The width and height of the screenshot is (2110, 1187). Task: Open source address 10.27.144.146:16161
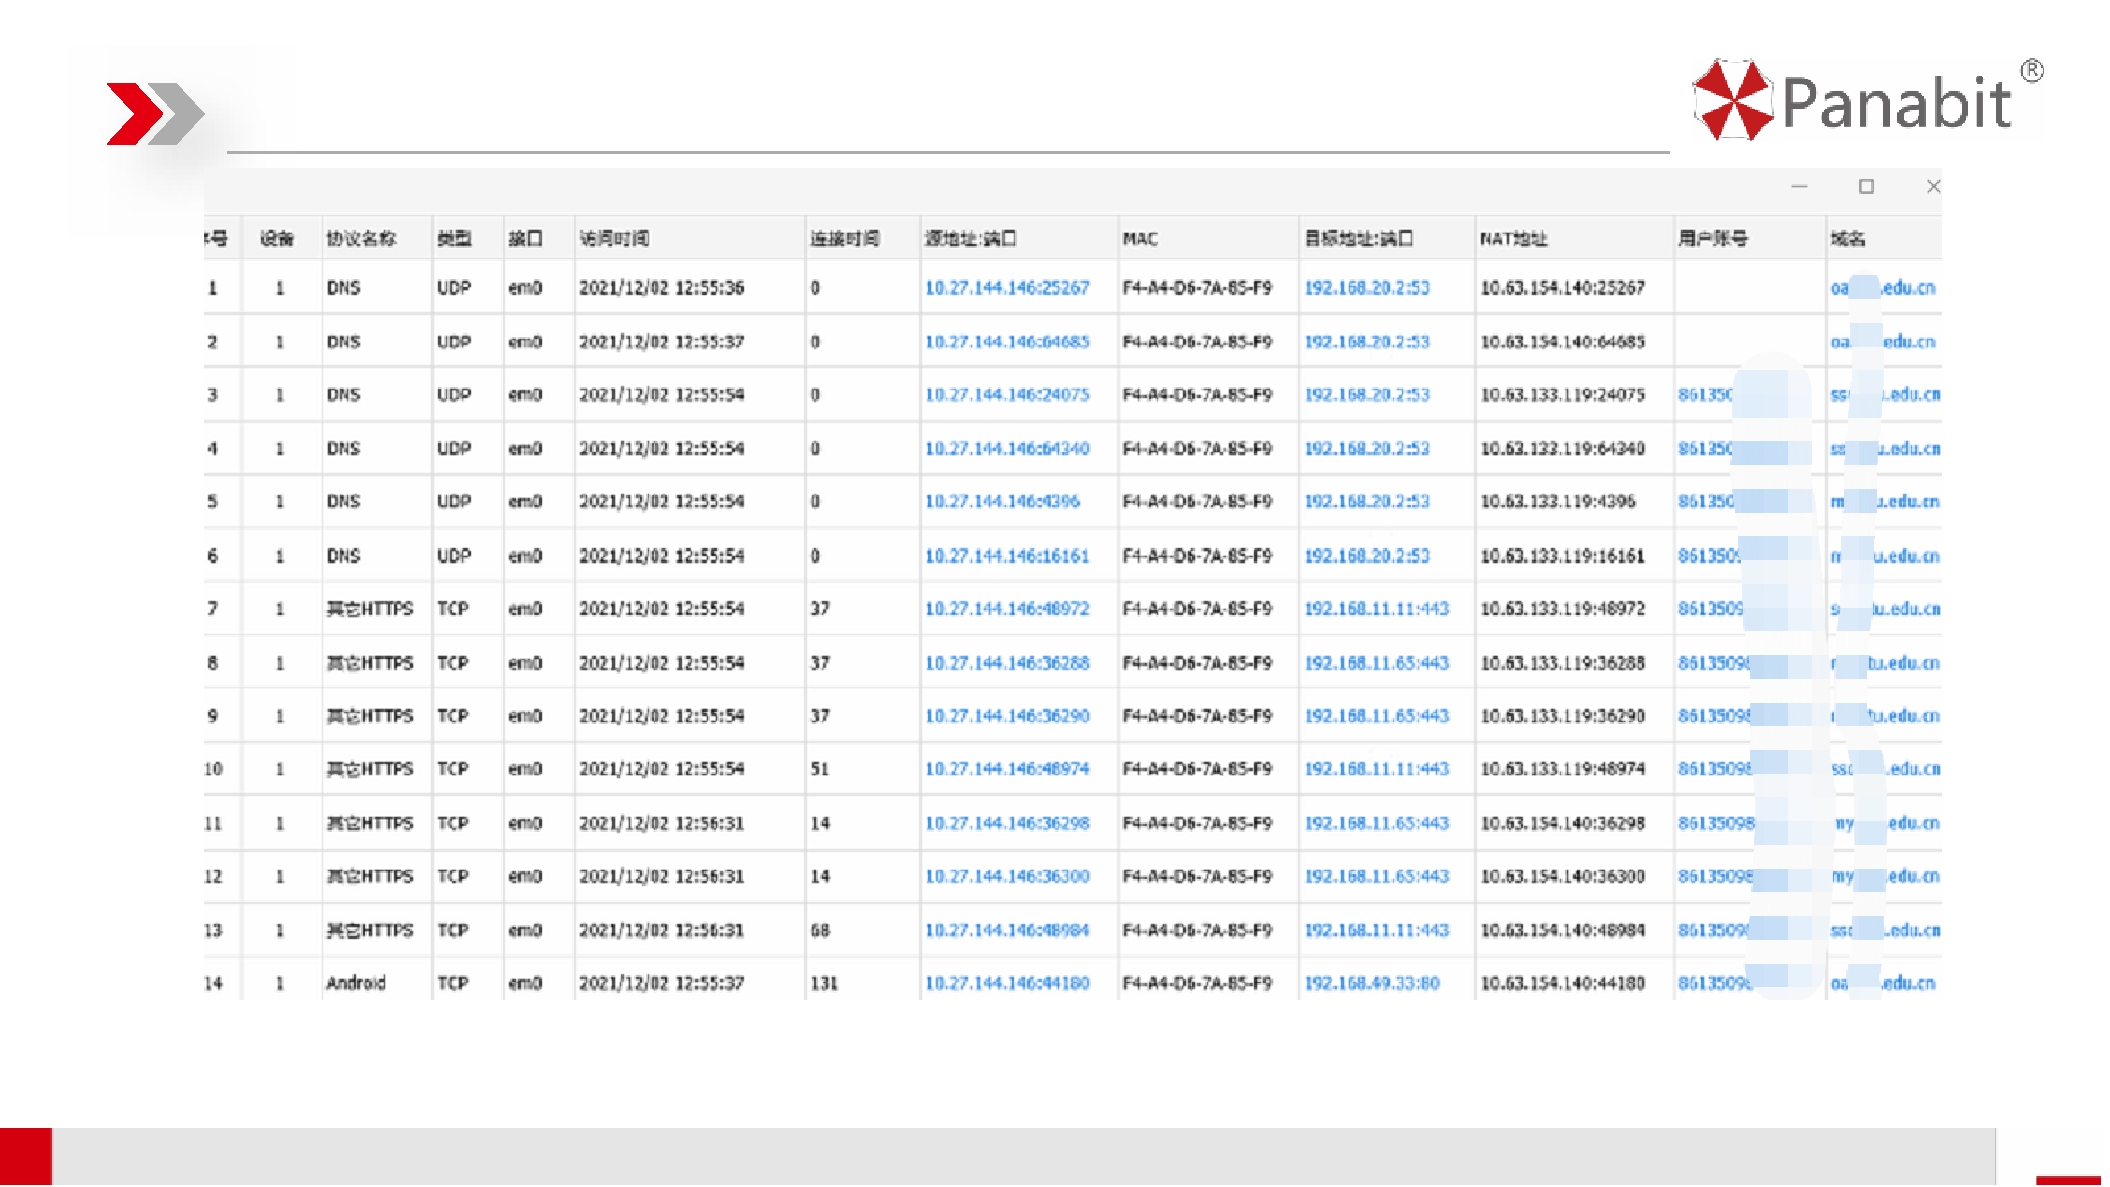coord(1007,556)
